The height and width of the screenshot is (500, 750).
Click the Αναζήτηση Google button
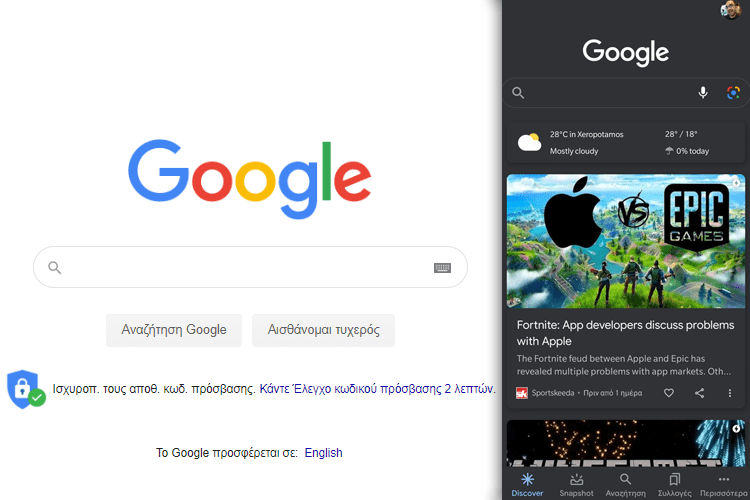click(174, 330)
